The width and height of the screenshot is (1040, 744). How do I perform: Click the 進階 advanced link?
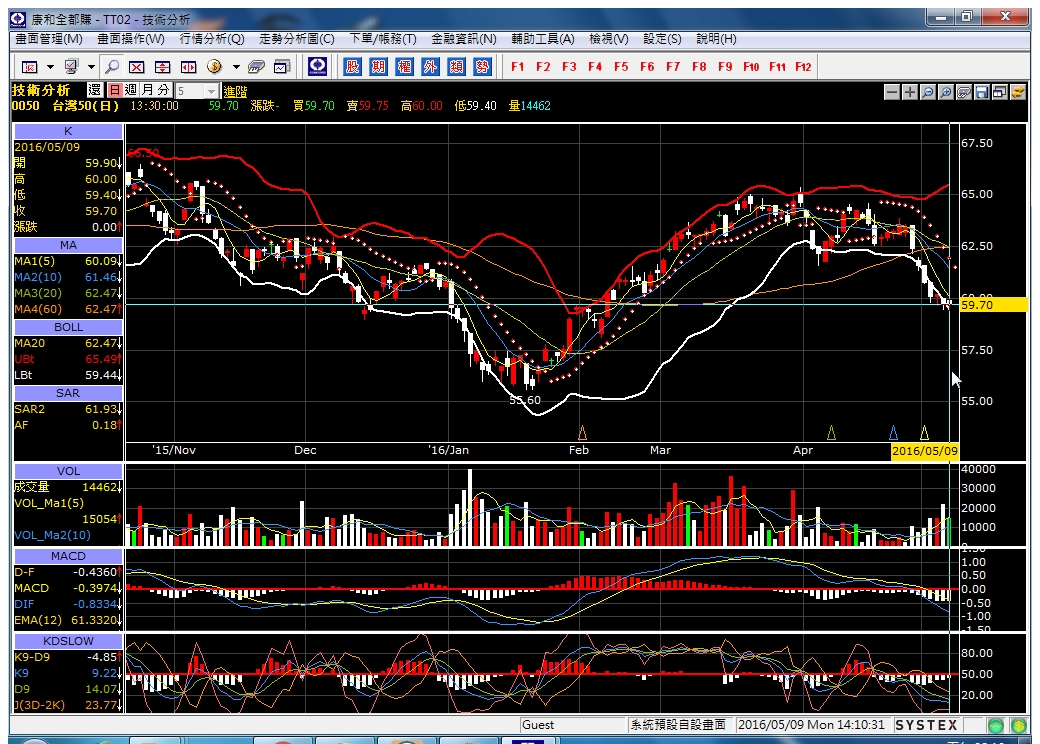click(235, 92)
